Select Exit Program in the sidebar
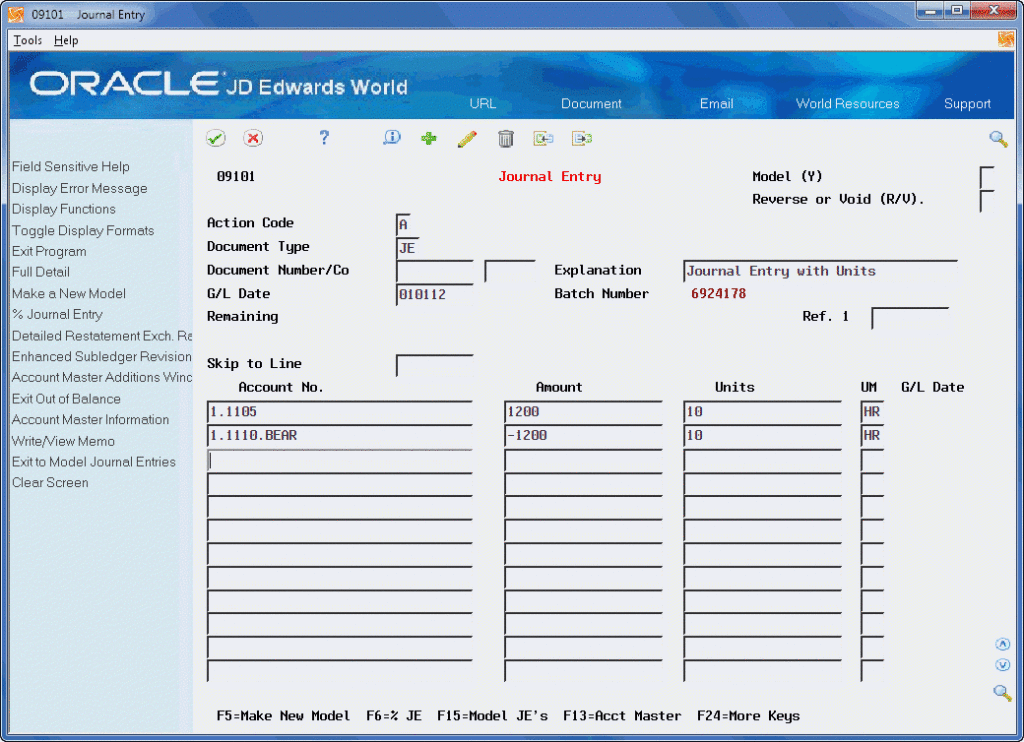1024x742 pixels. pos(49,251)
